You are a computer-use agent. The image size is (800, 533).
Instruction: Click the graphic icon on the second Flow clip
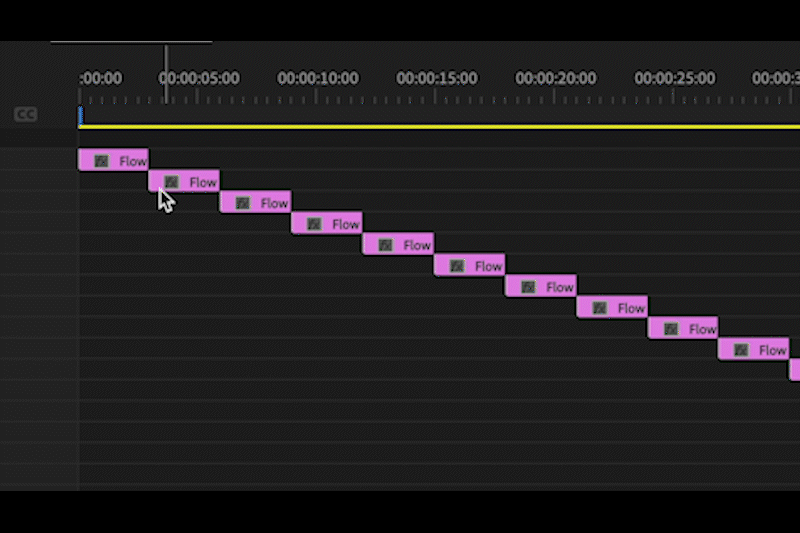tap(172, 182)
